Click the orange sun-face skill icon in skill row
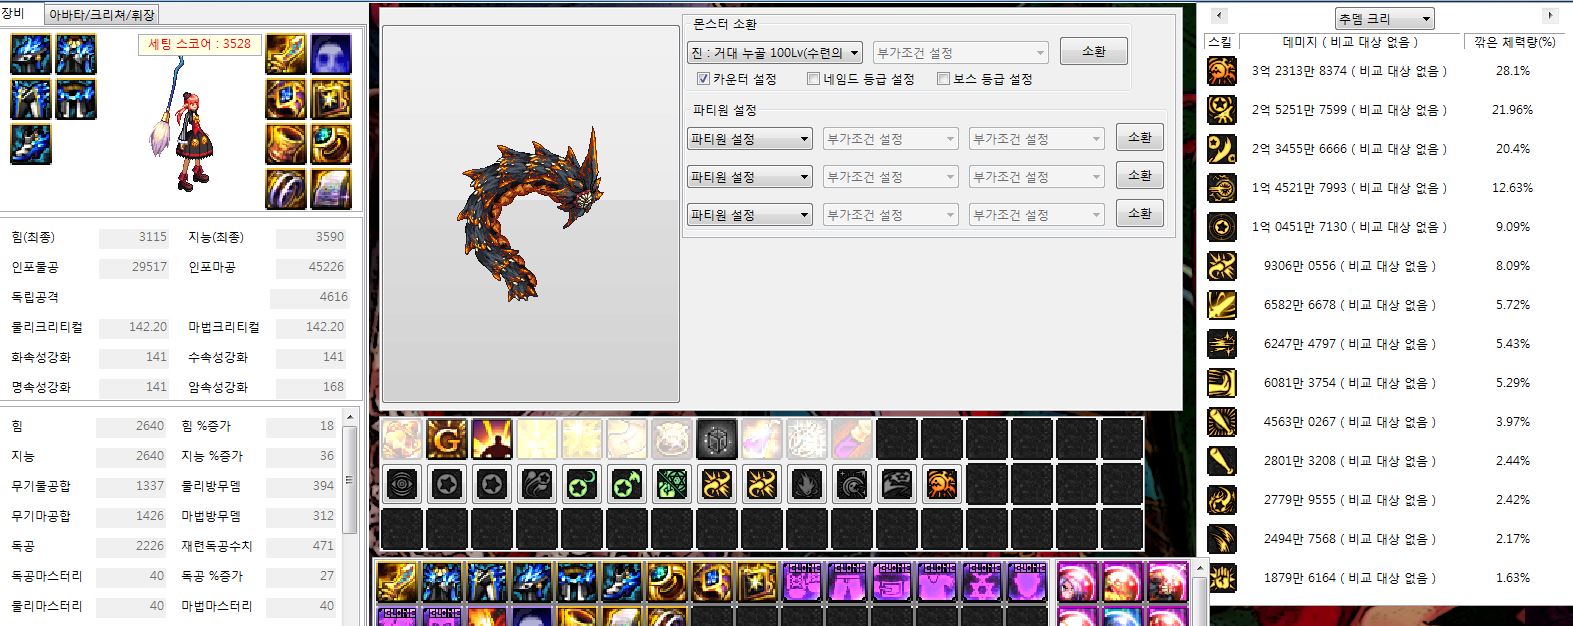 pos(941,485)
